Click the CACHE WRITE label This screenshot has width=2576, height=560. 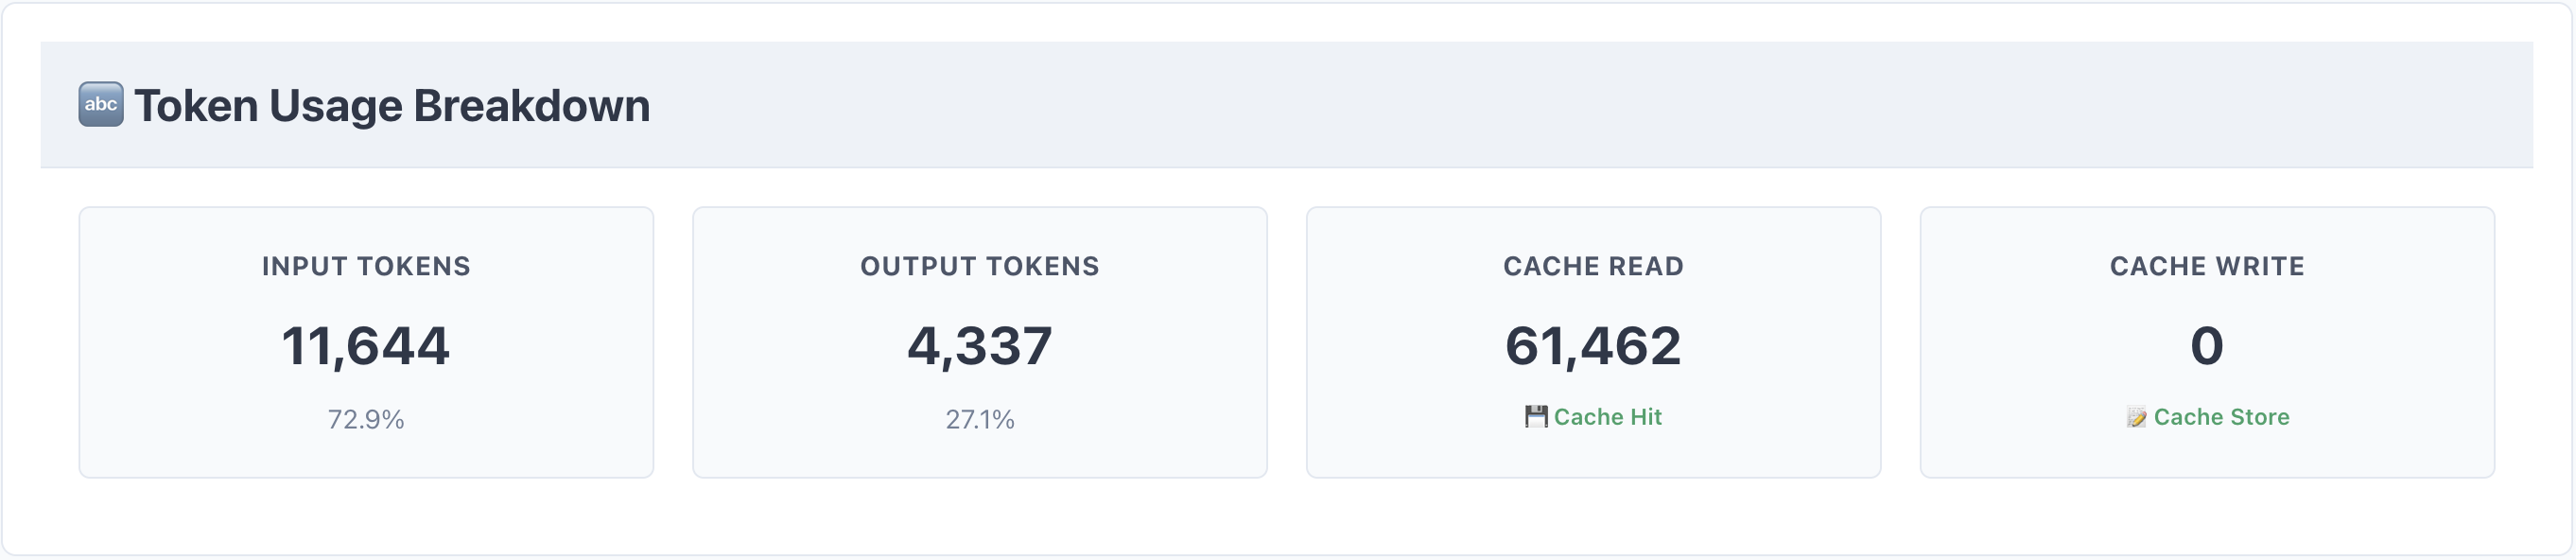click(2207, 266)
